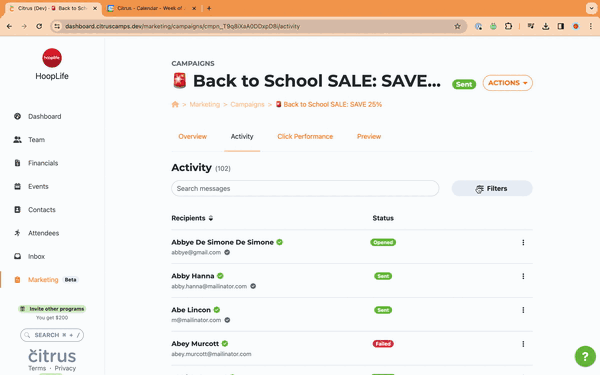Open row menu for Abbye De Simone
Screen dimensions: 600x375
tap(523, 243)
